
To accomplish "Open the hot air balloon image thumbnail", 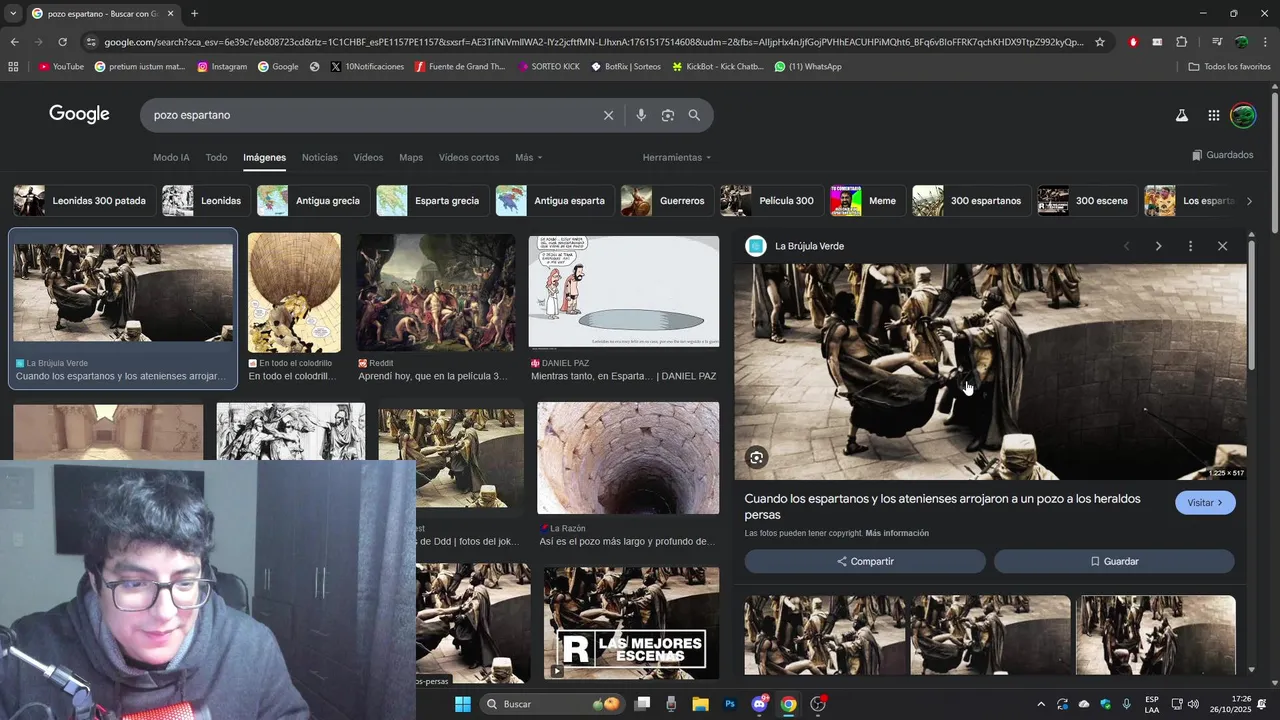I will pyautogui.click(x=294, y=293).
